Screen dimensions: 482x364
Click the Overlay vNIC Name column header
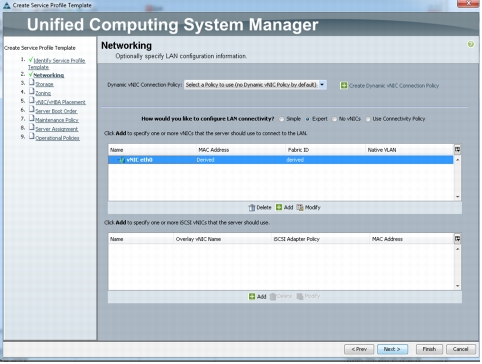pyautogui.click(x=223, y=239)
